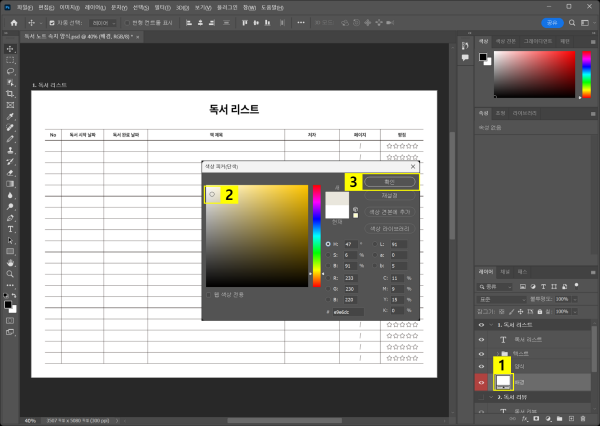The height and width of the screenshot is (426, 600).
Task: Select the Lasso tool
Action: pyautogui.click(x=10, y=71)
